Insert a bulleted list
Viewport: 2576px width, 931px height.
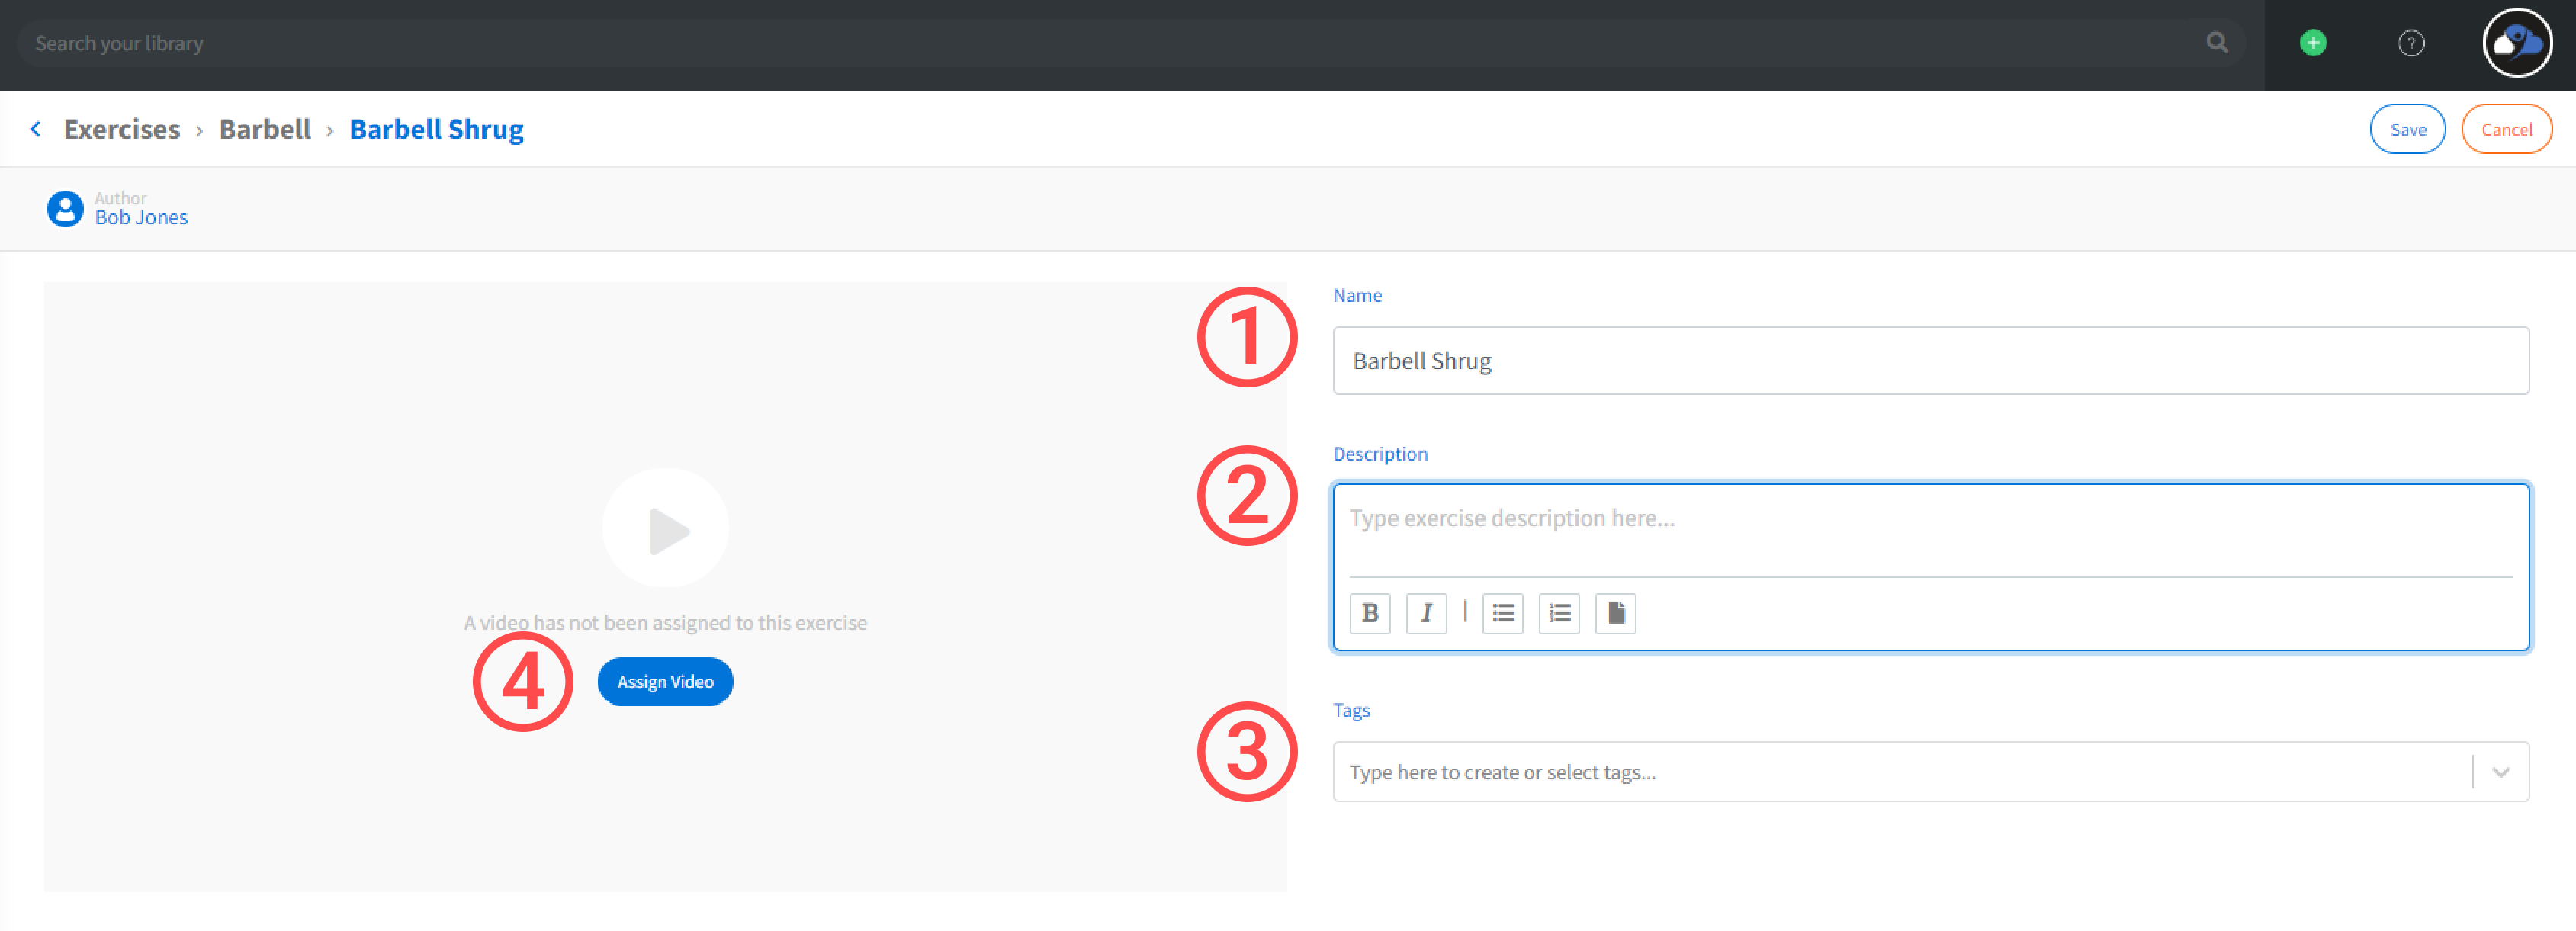click(x=1502, y=613)
